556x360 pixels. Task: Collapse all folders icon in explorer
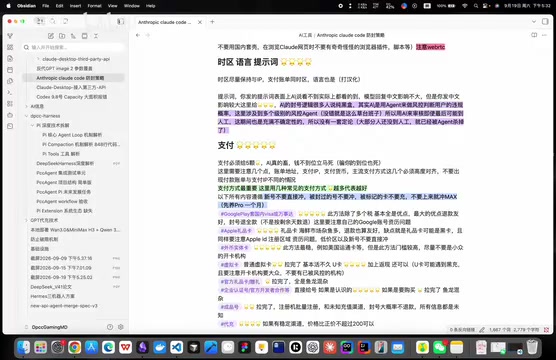pyautogui.click(x=96, y=36)
